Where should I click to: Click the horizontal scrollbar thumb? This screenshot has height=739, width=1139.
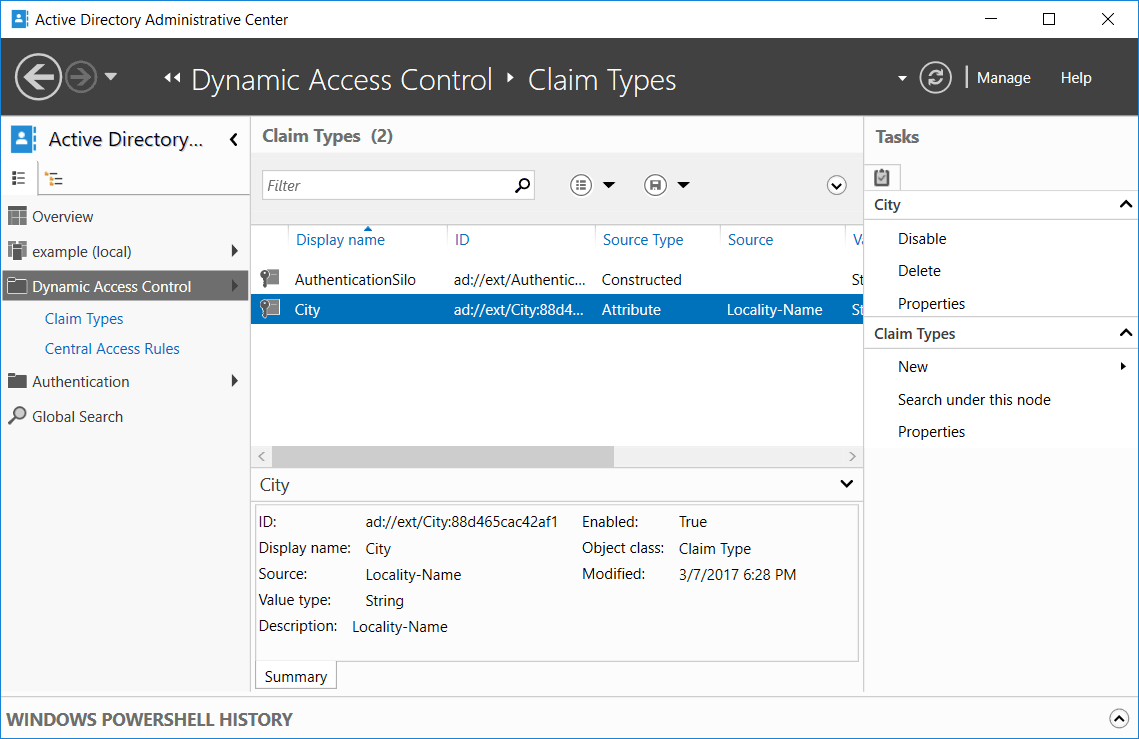click(442, 456)
